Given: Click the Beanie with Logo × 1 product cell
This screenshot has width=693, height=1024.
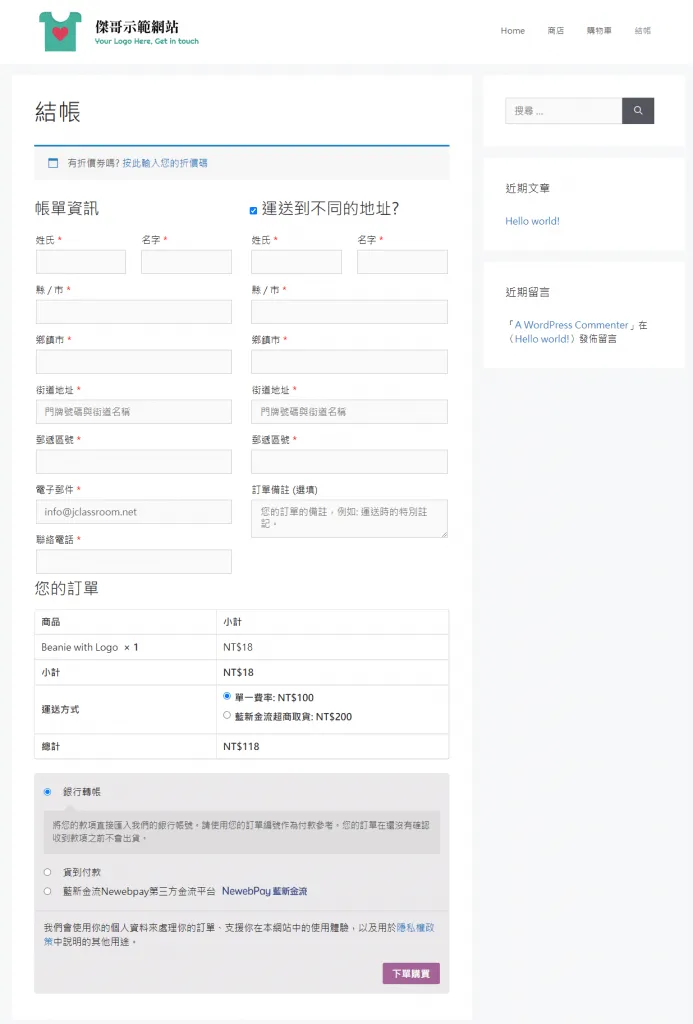Looking at the screenshot, I should [125, 647].
